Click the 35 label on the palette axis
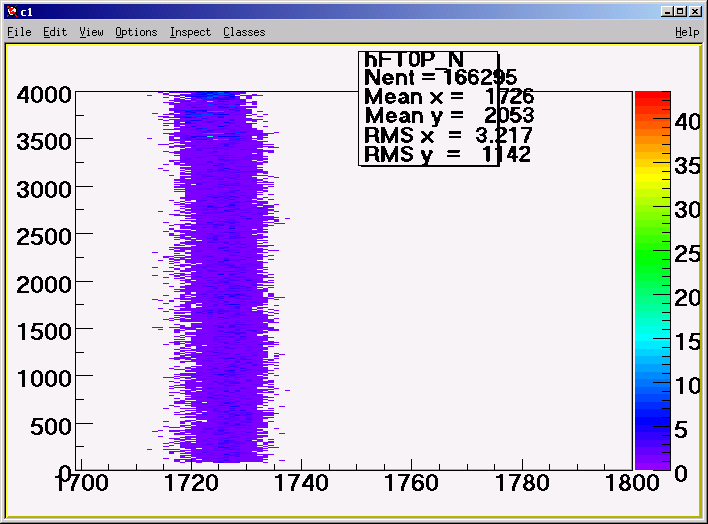Screen dimensions: 708x524 point(688,166)
